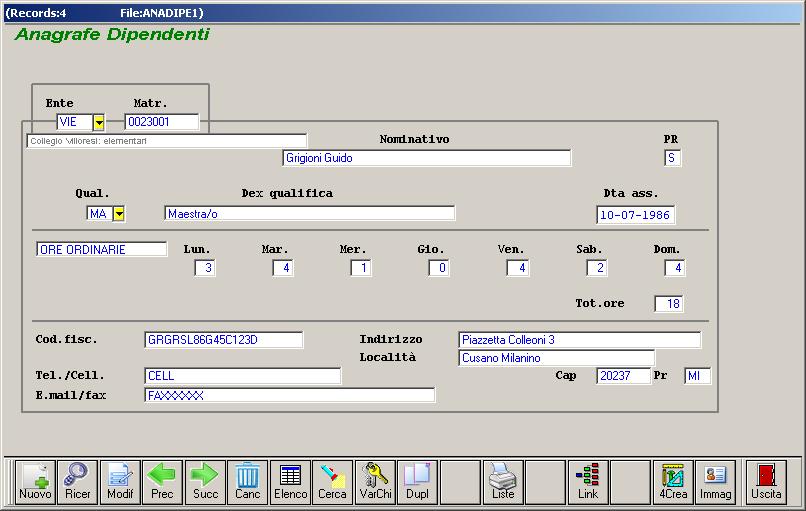Click the Nominativo field Grigioni Guido
The width and height of the screenshot is (806, 511).
(427, 158)
